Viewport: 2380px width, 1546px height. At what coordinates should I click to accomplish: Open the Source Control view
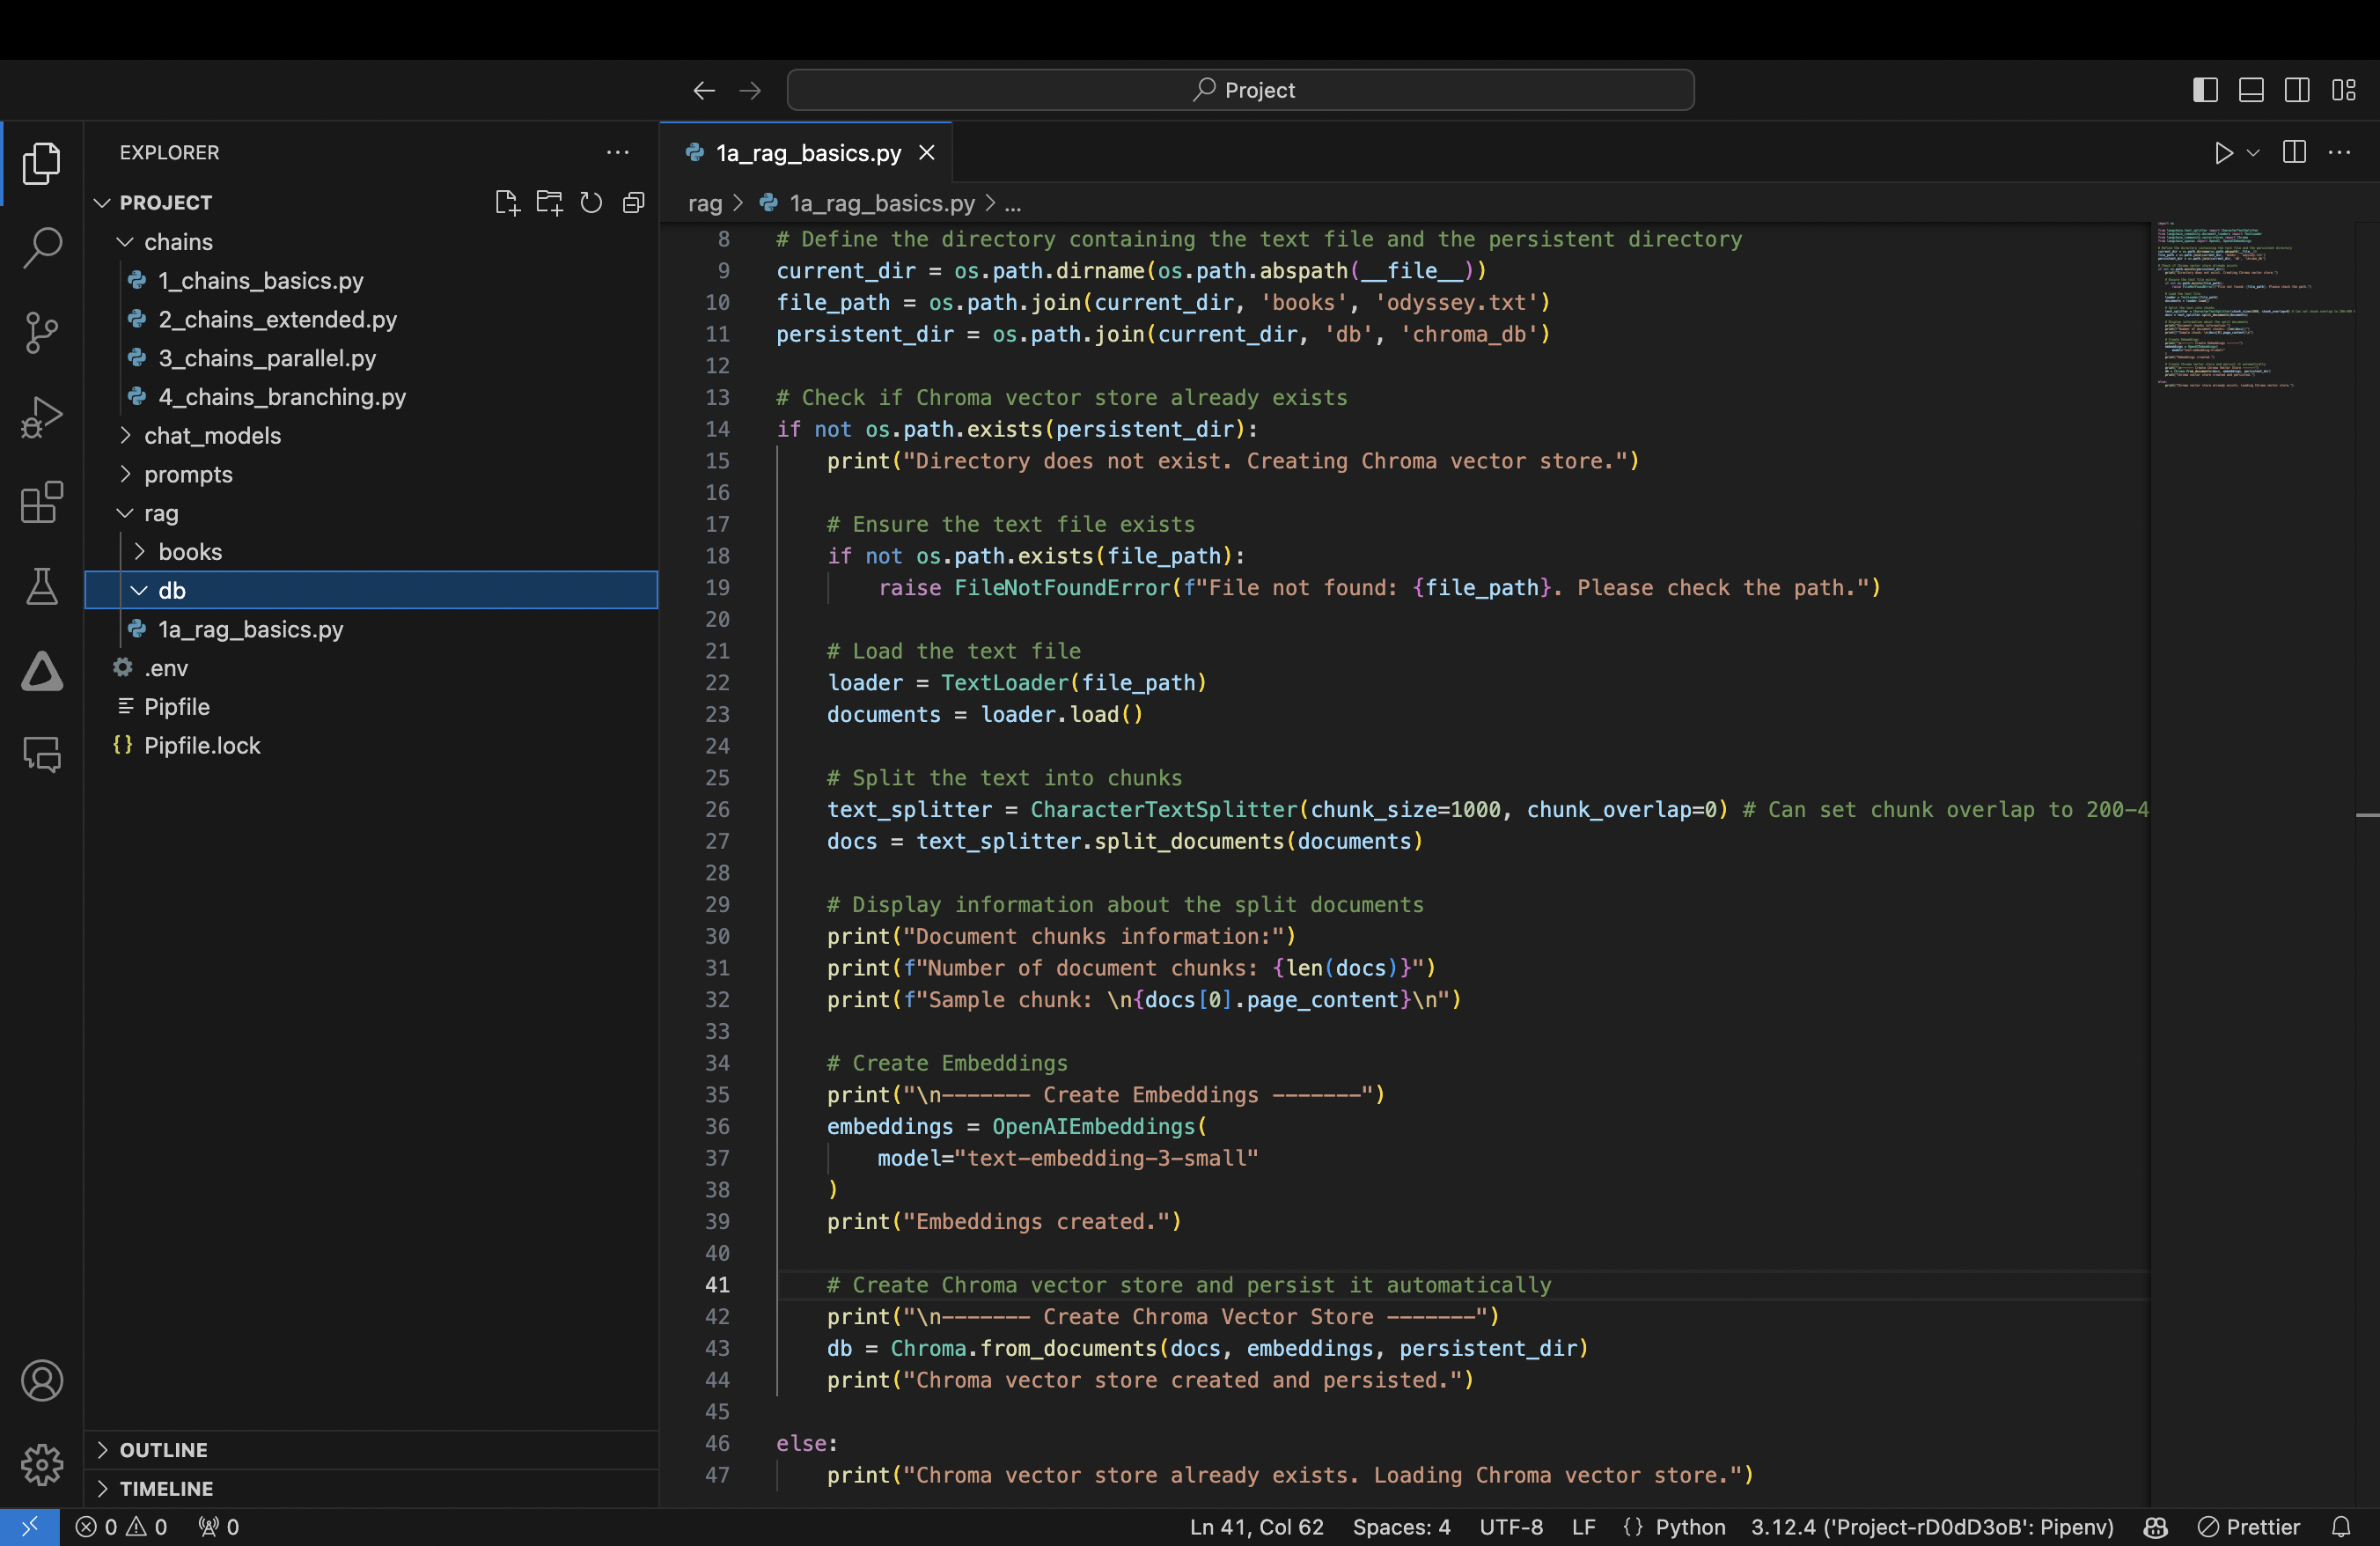tap(41, 332)
